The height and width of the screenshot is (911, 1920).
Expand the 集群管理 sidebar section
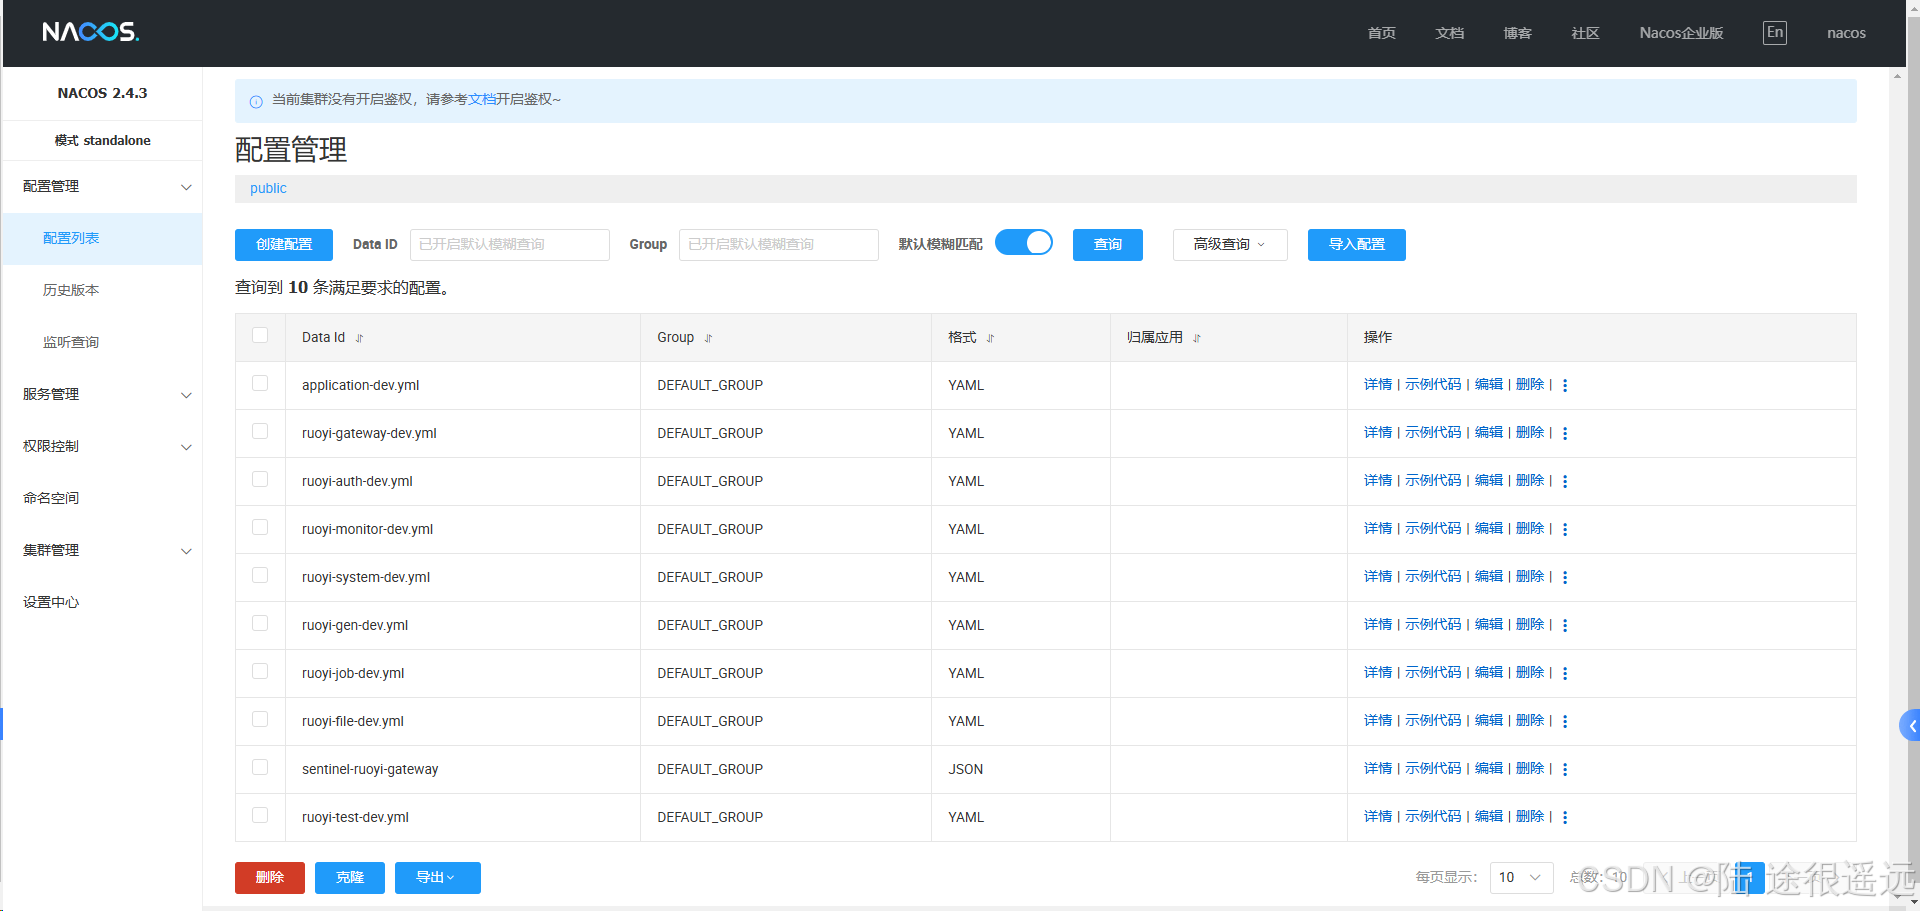point(102,551)
